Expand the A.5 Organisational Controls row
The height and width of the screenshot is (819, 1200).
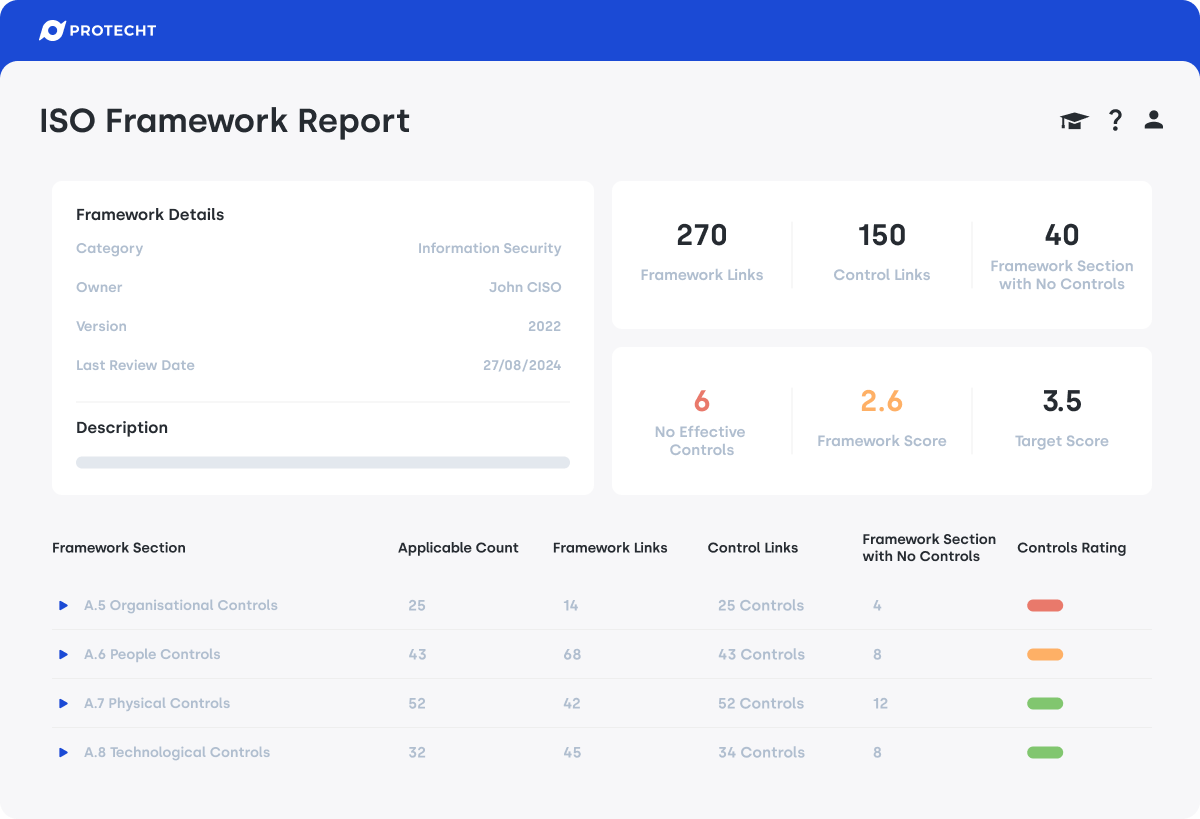point(181,605)
